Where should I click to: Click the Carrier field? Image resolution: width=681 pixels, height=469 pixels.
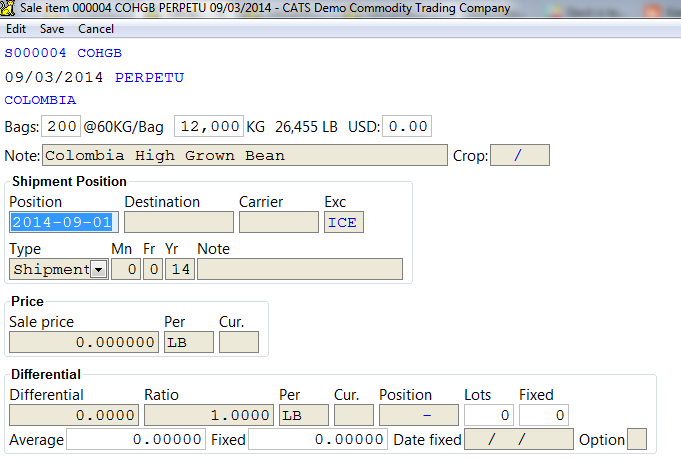[x=279, y=222]
